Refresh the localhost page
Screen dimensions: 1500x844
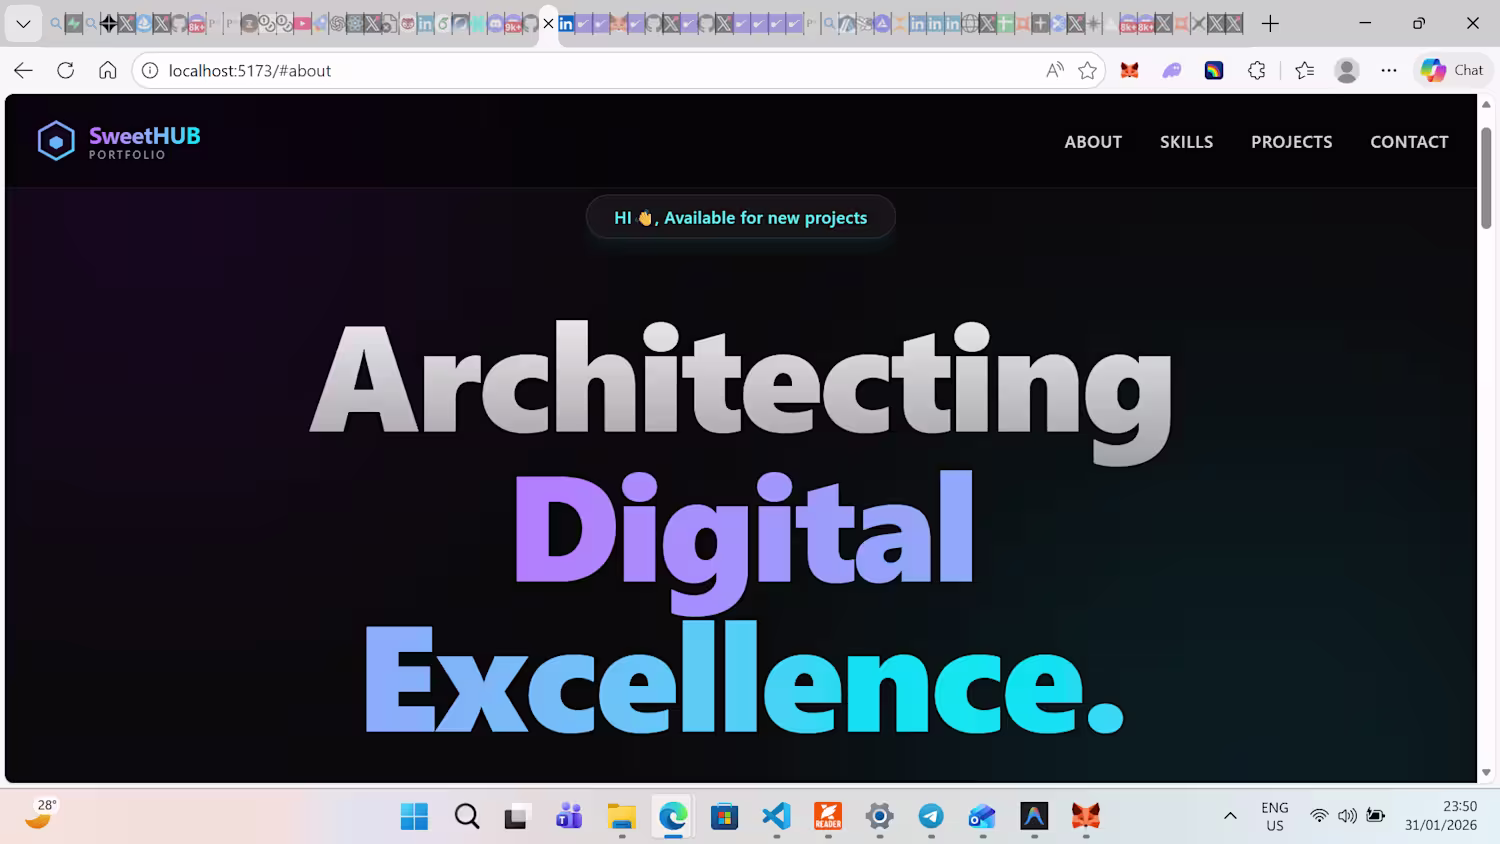tap(66, 70)
